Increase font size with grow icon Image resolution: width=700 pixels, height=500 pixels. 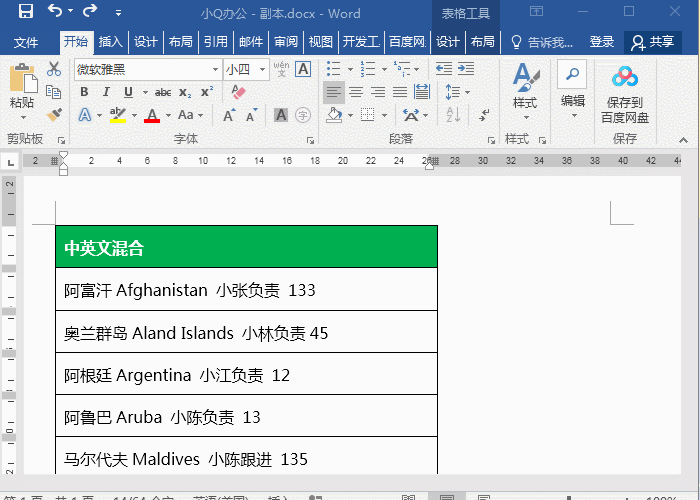tap(229, 115)
